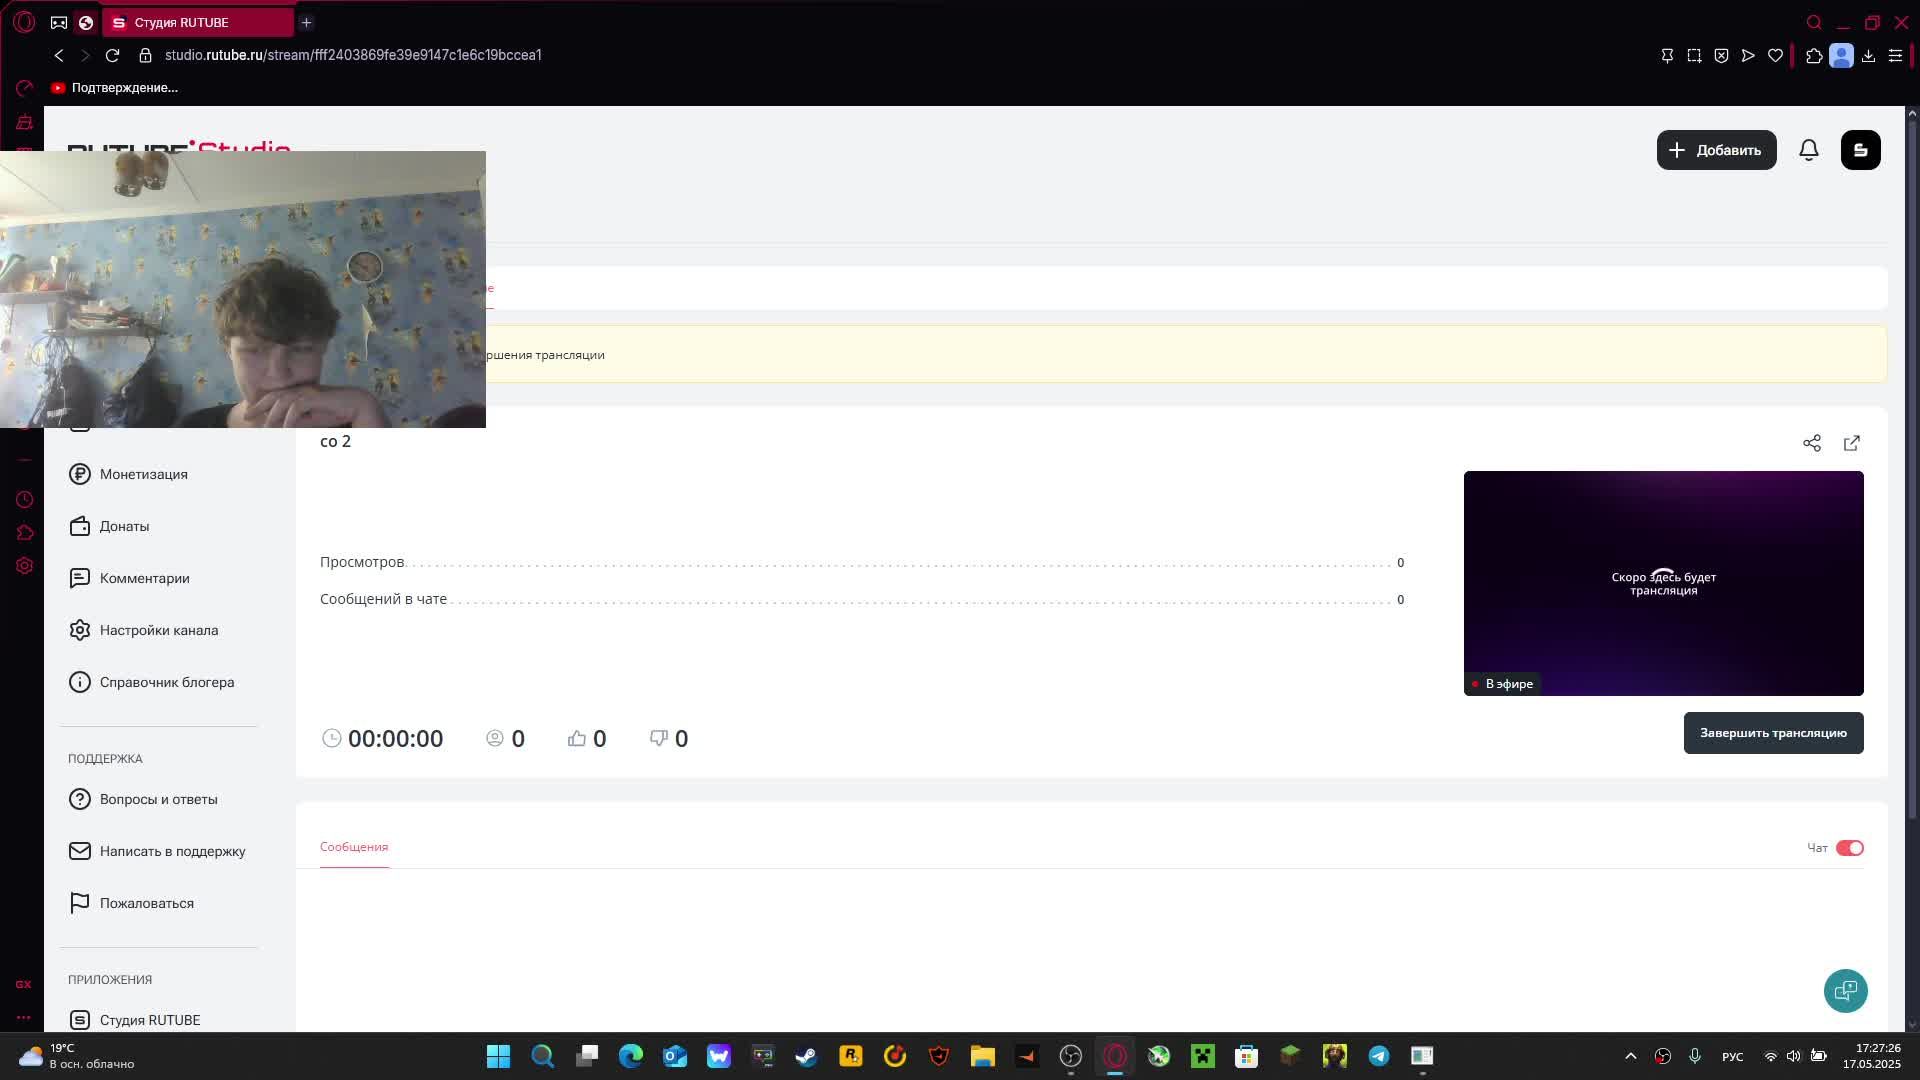
Task: Open Opera pinboards pin icon
Action: coord(1667,56)
